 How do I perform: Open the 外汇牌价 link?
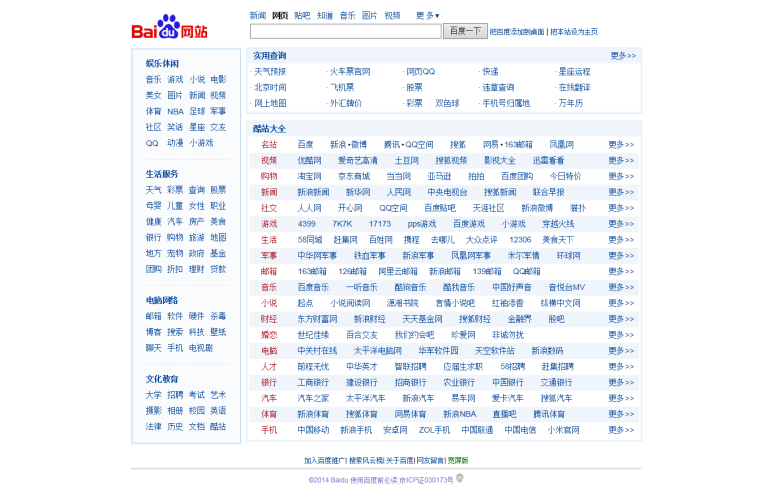tap(346, 103)
